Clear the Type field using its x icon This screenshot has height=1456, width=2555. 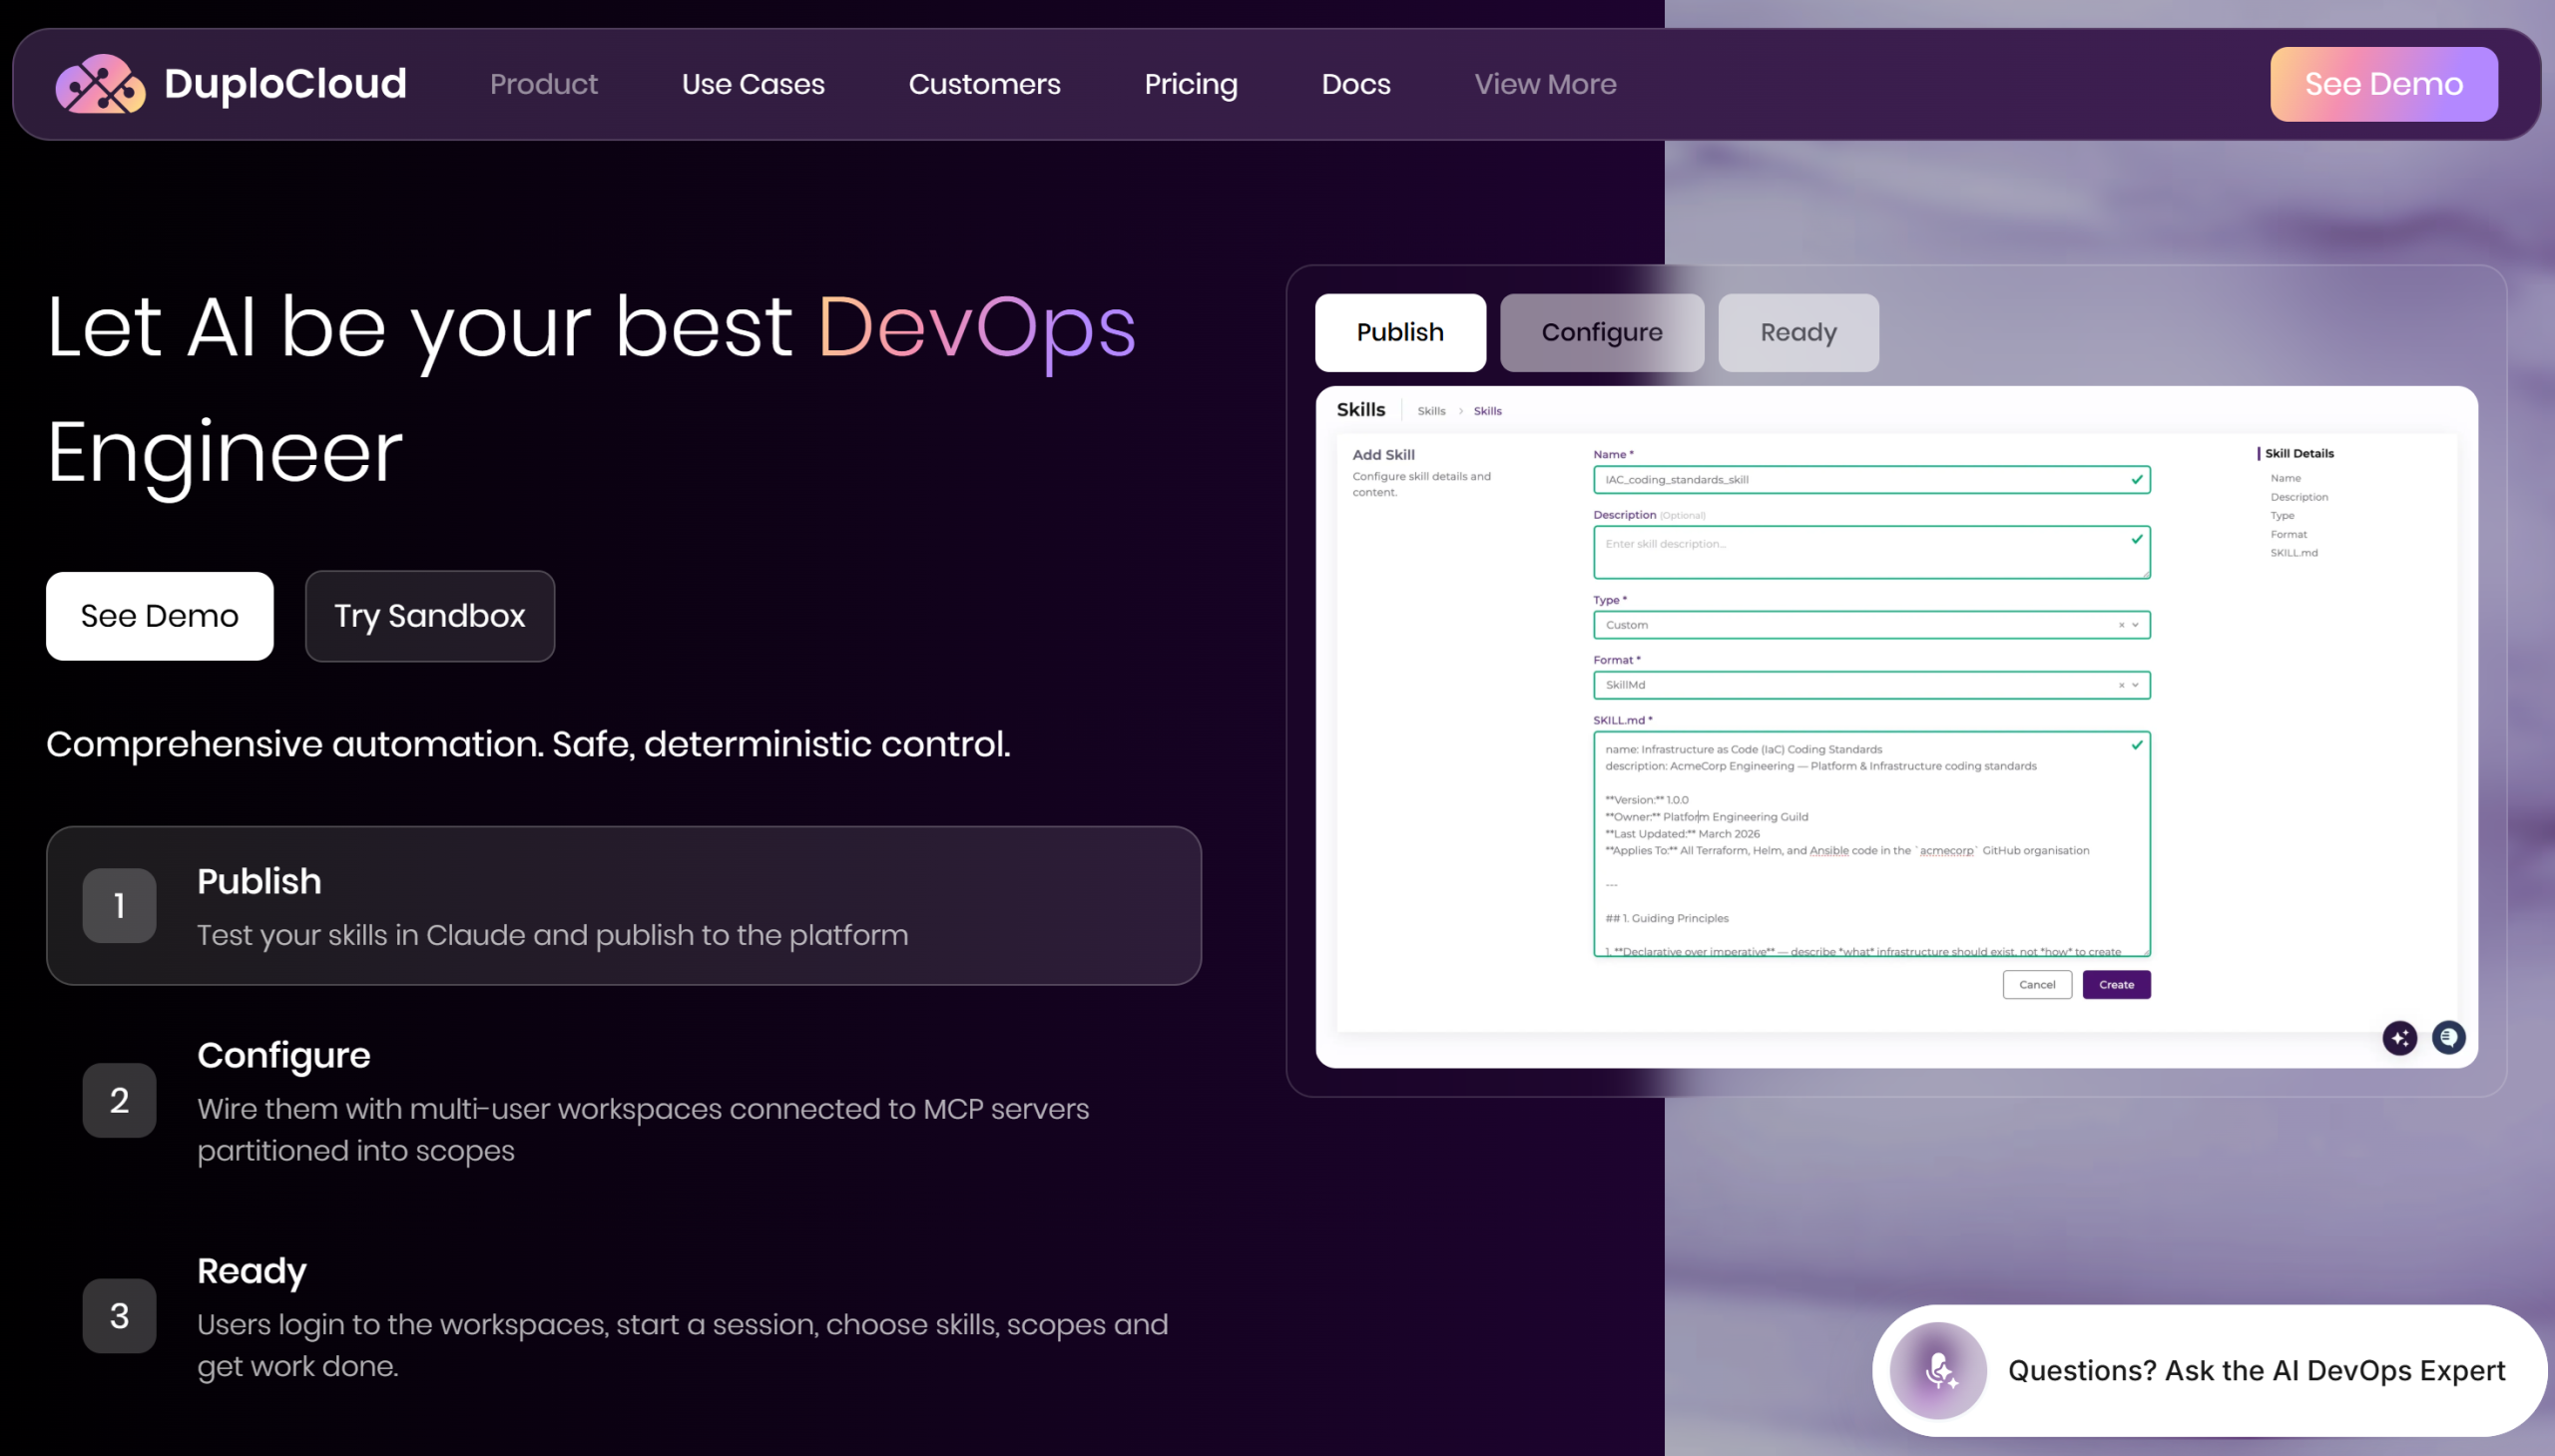click(2120, 625)
